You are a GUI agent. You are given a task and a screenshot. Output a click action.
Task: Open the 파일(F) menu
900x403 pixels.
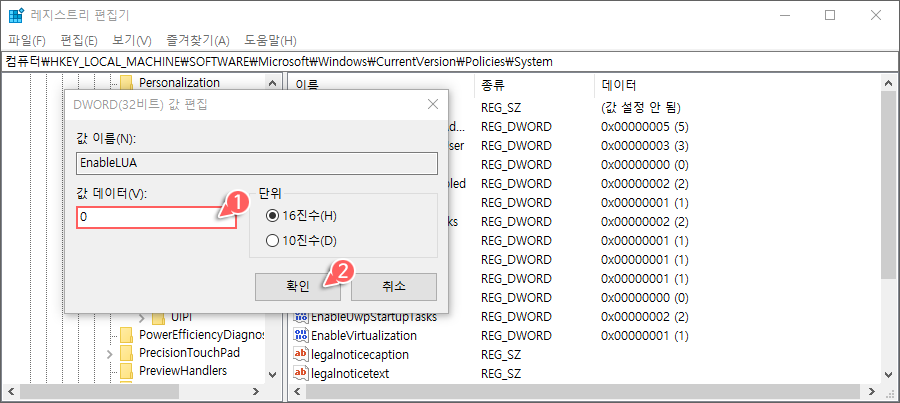coord(27,41)
